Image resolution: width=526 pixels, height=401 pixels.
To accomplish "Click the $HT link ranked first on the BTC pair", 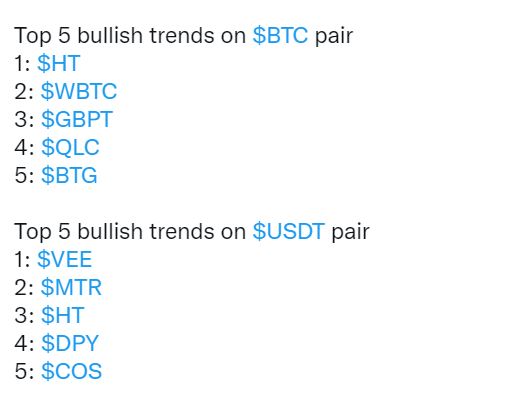I will pyautogui.click(x=59, y=63).
